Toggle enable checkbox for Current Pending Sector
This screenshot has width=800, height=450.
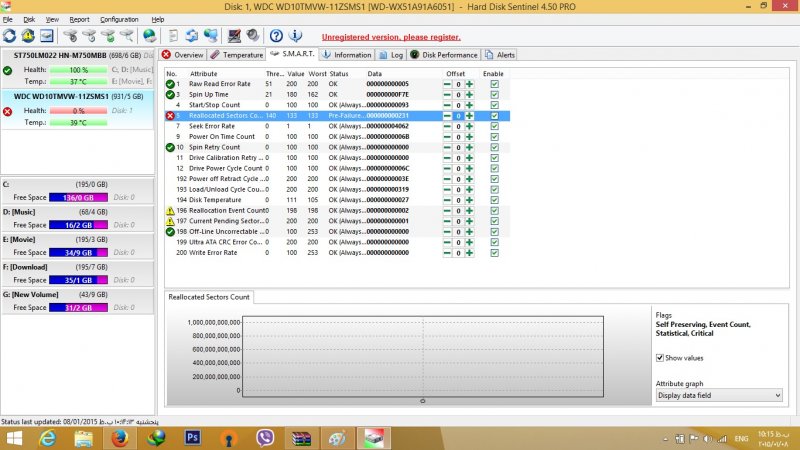pyautogui.click(x=494, y=221)
